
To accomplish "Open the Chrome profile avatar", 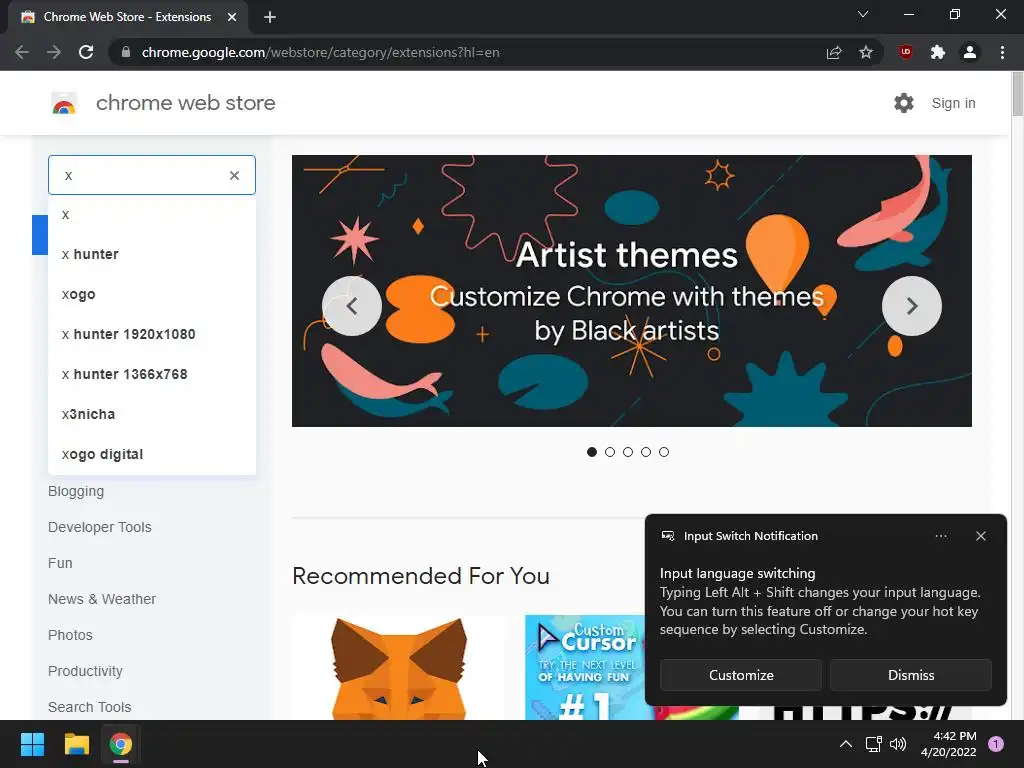I will click(x=970, y=52).
